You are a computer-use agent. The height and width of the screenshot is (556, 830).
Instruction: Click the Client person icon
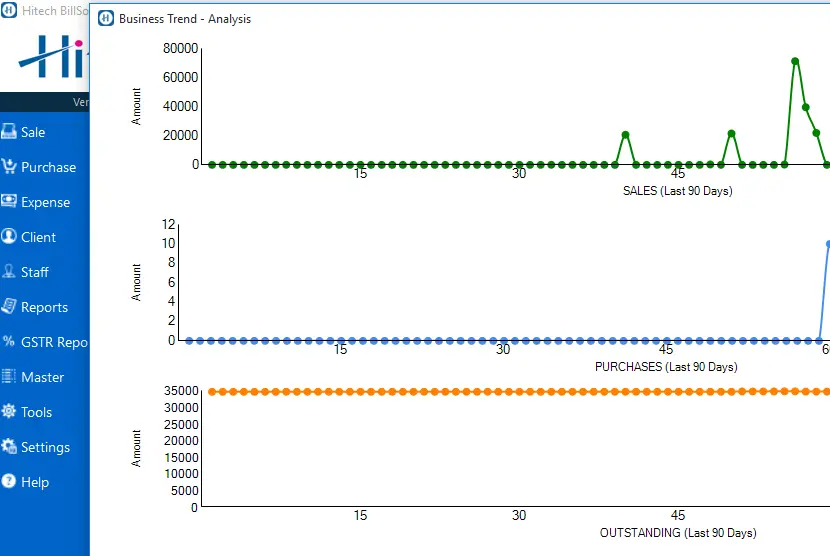9,237
